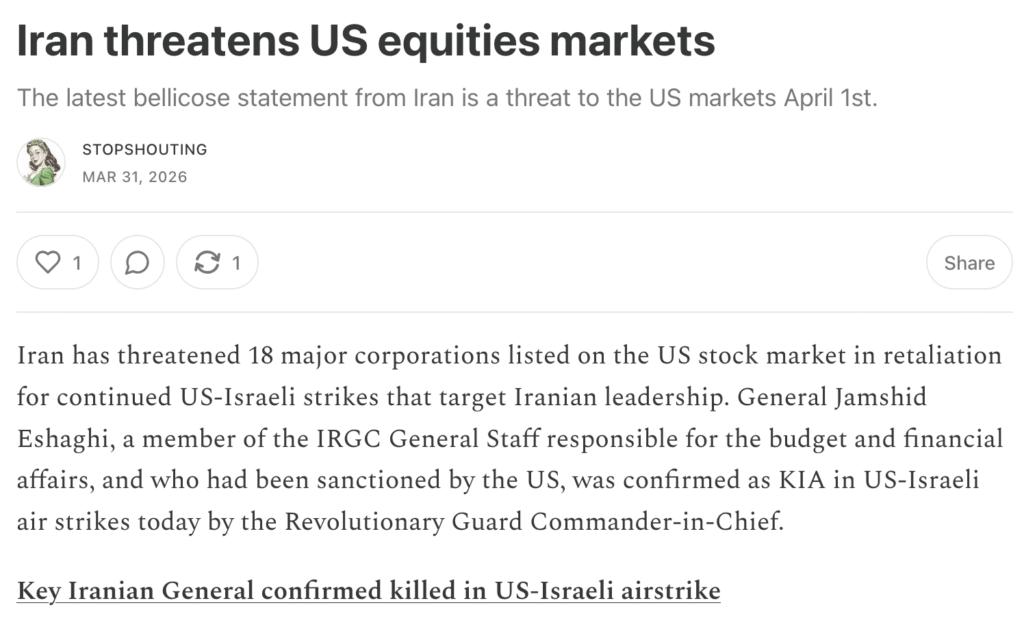Visit the STOPSHOUTING author name link
1024x627 pixels.
pyautogui.click(x=144, y=150)
